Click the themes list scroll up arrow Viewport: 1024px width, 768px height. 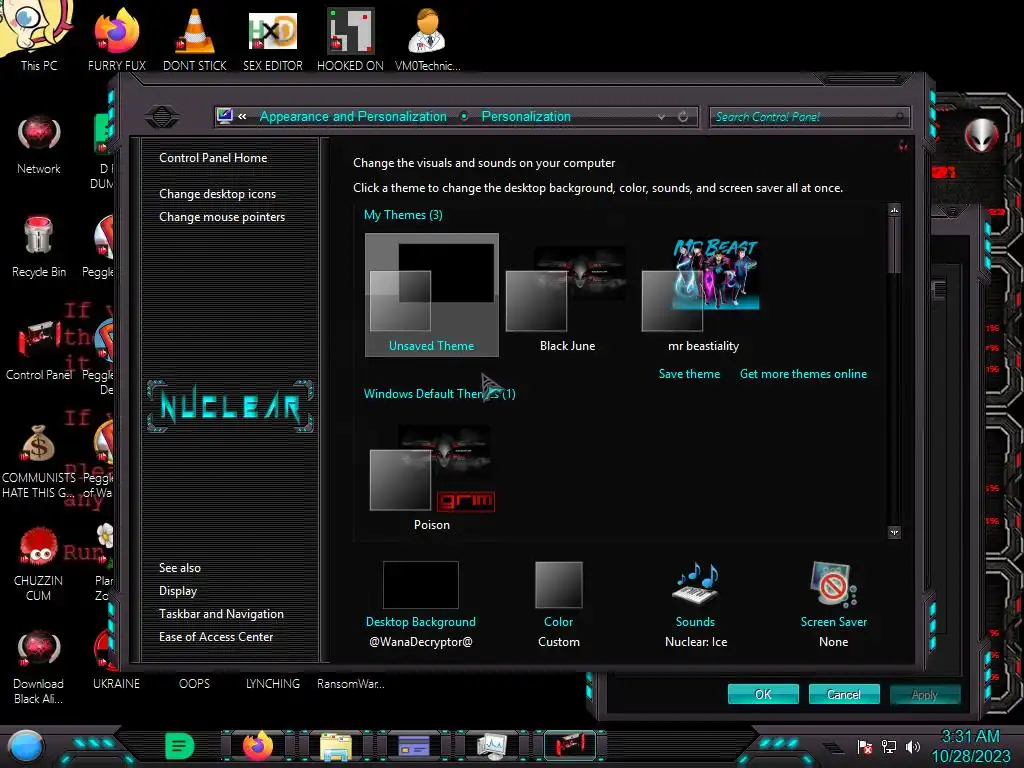[895, 210]
